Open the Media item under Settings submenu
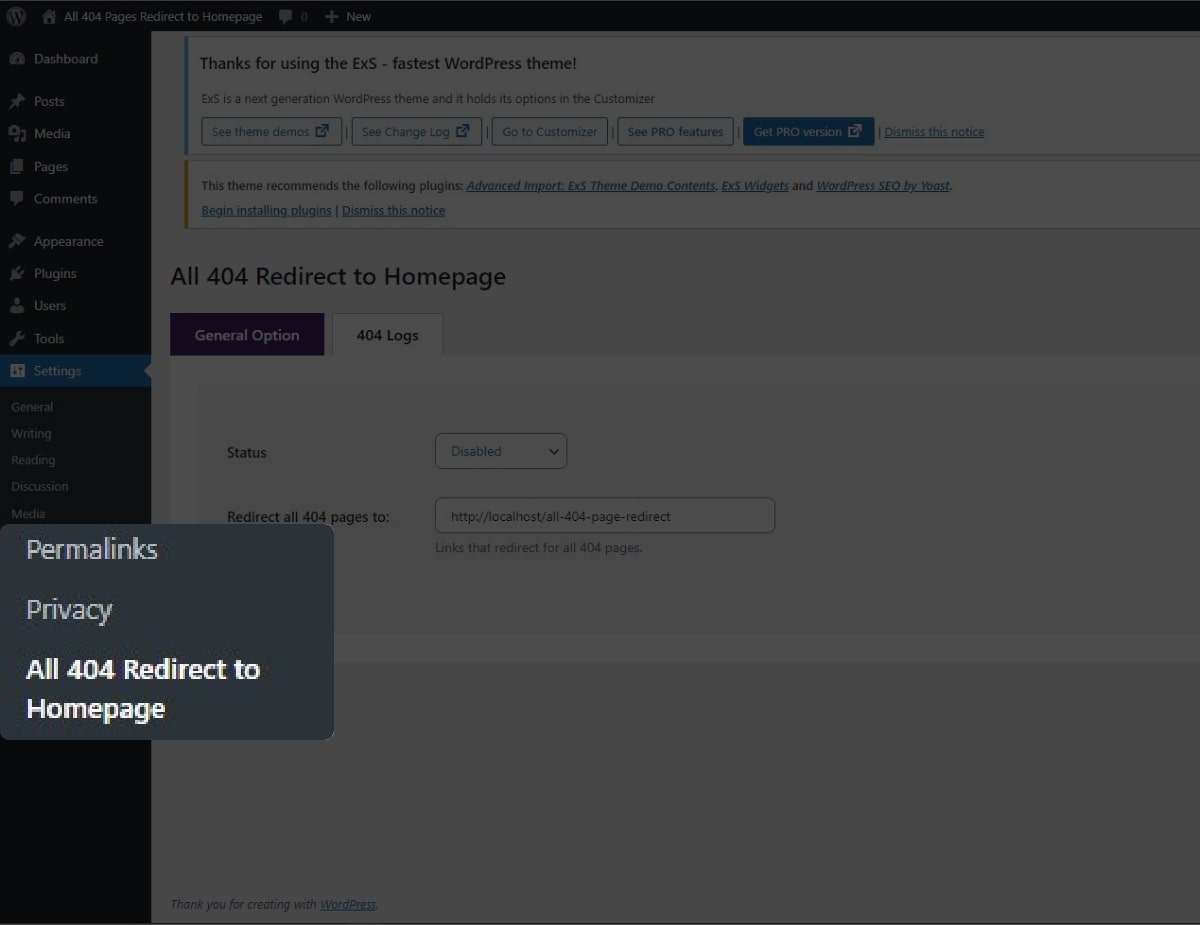This screenshot has height=925, width=1200. (x=28, y=513)
